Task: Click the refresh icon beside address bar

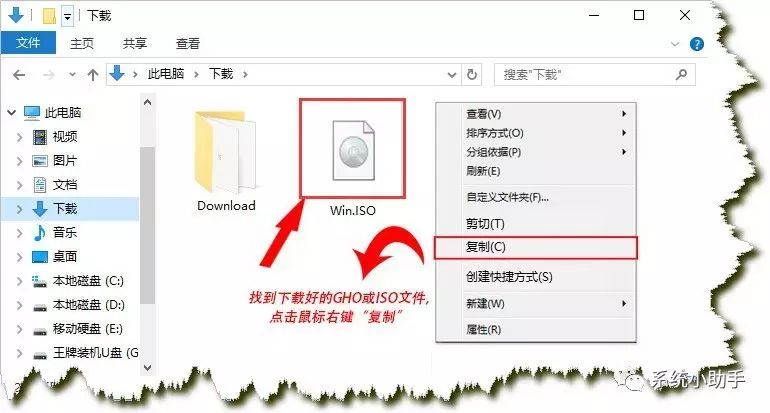Action: [x=471, y=75]
